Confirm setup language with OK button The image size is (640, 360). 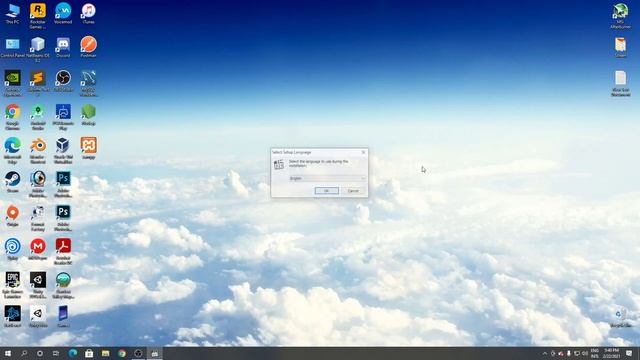point(327,191)
